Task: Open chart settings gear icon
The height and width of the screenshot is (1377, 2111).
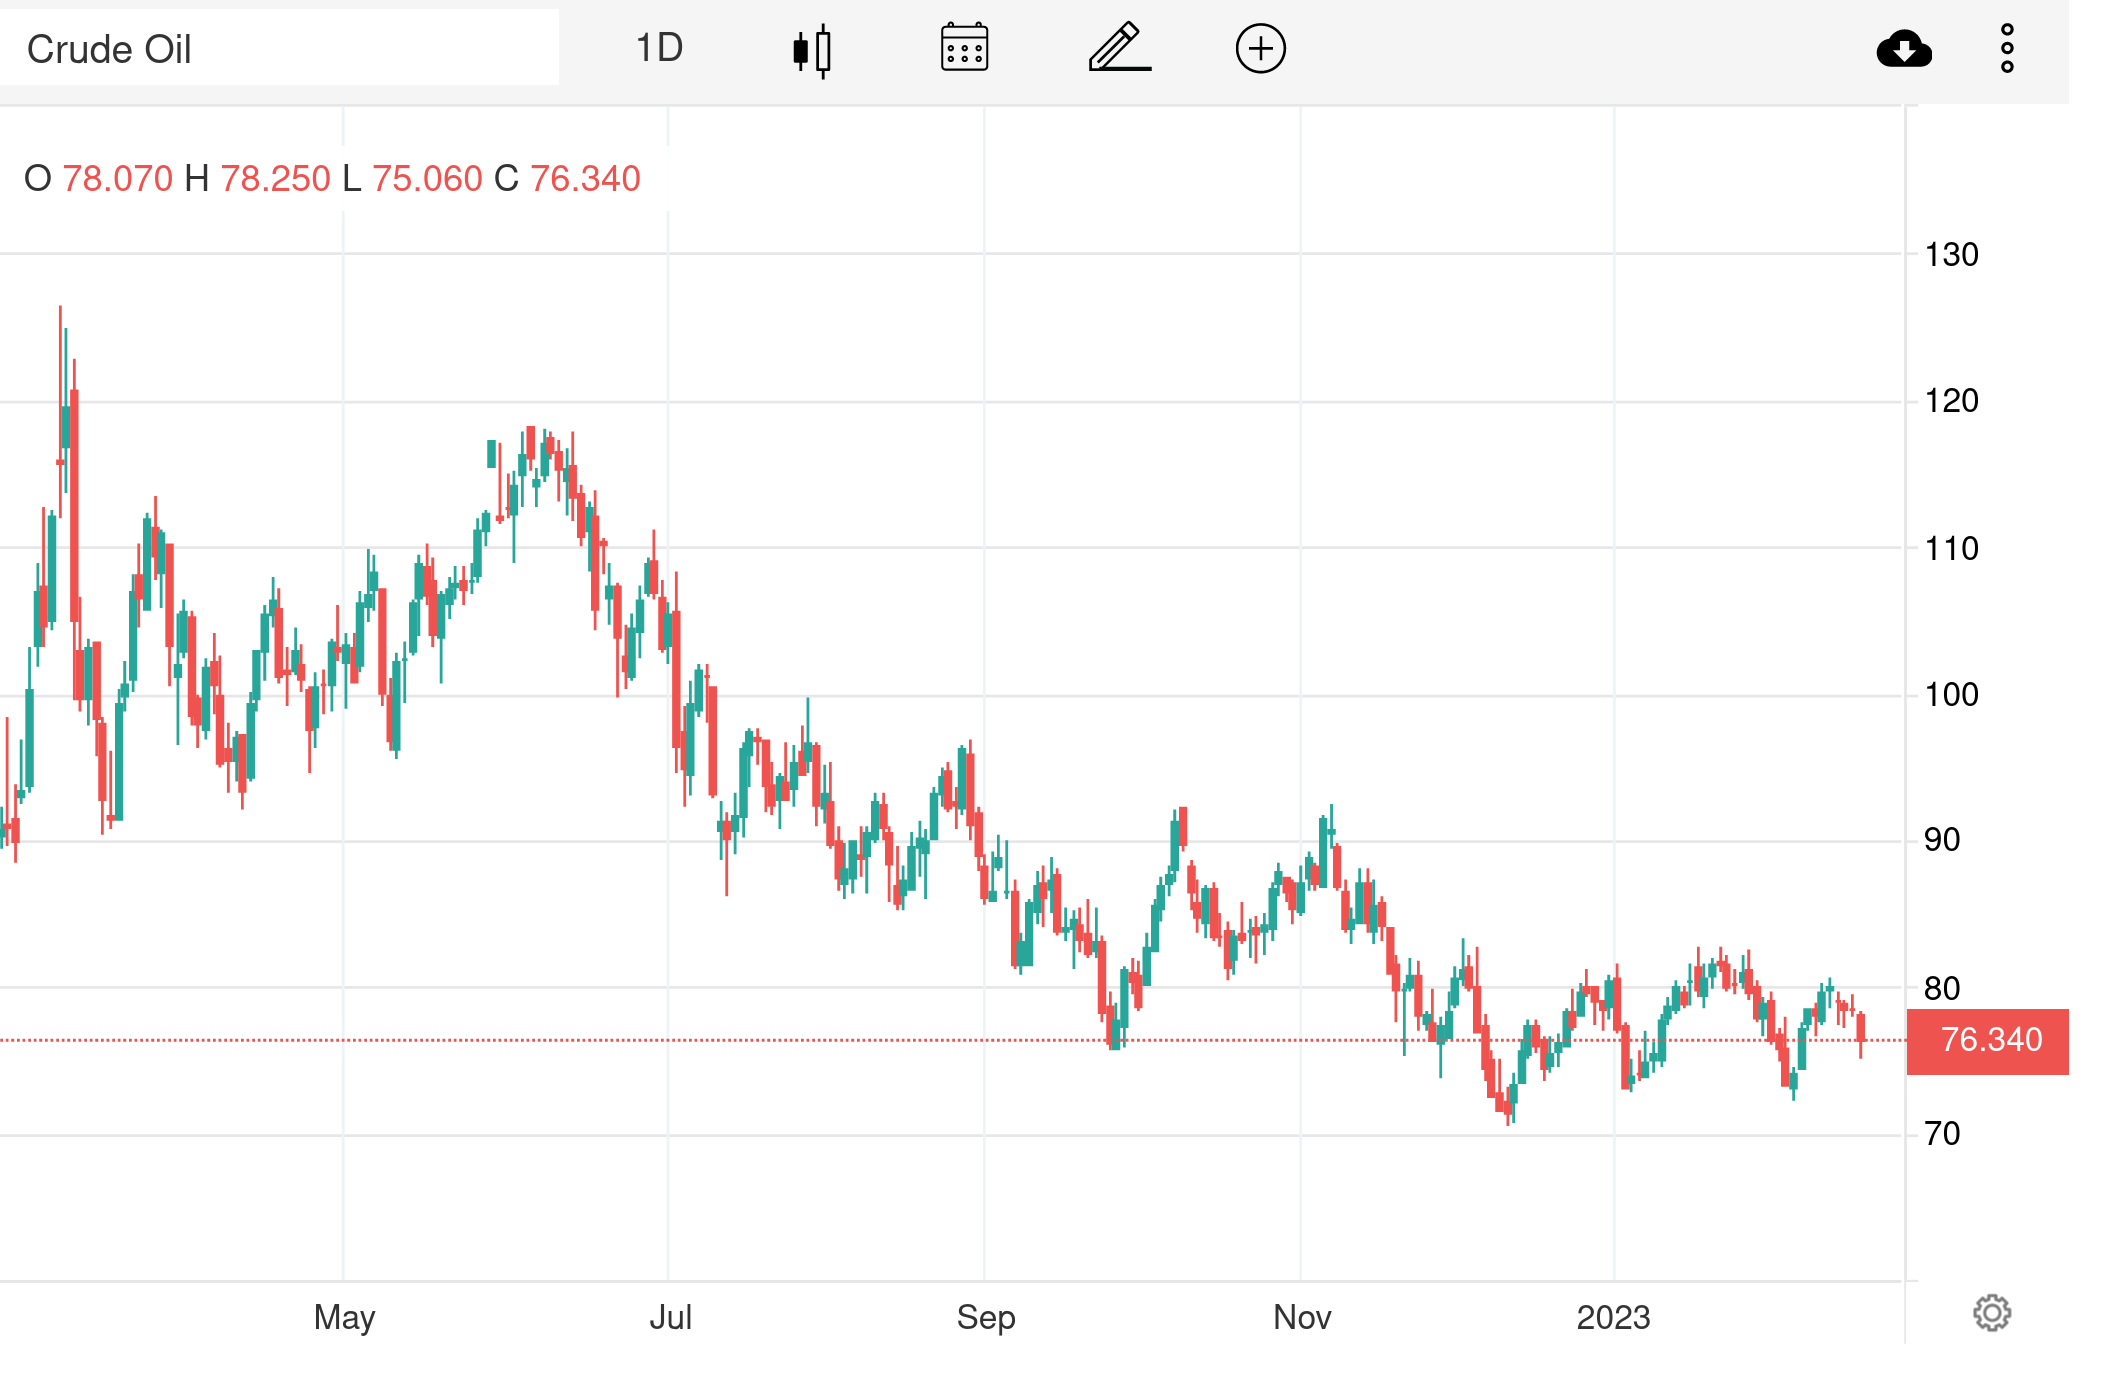Action: (1991, 1312)
